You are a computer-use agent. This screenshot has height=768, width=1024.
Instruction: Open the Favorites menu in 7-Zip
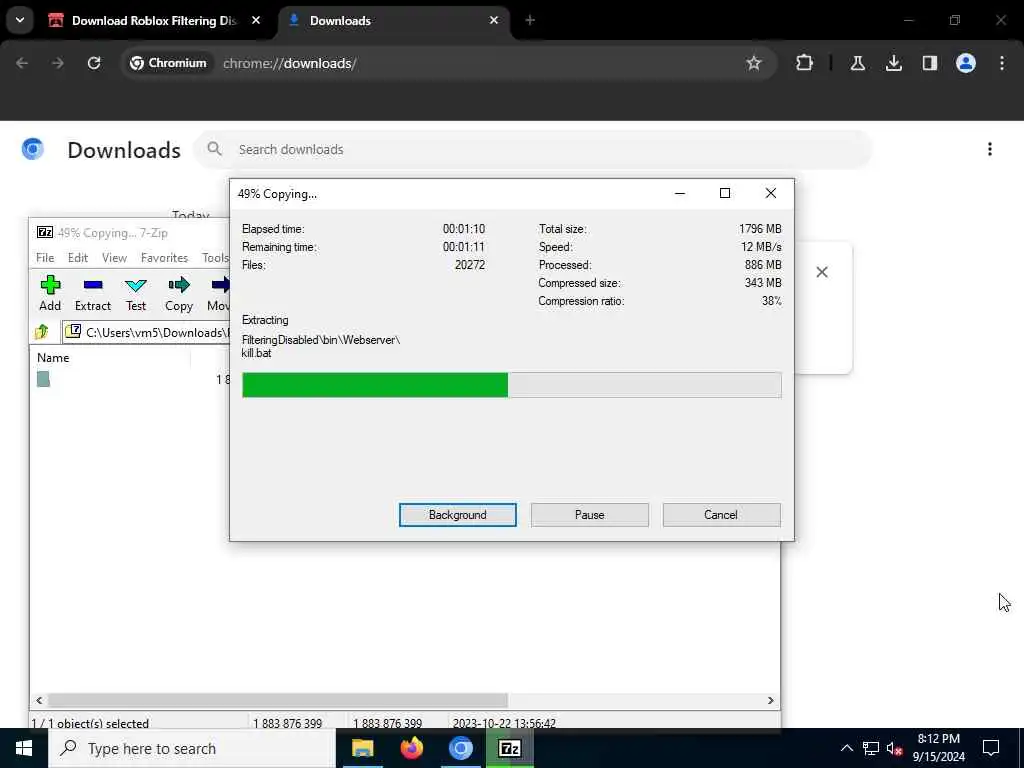[x=164, y=257]
